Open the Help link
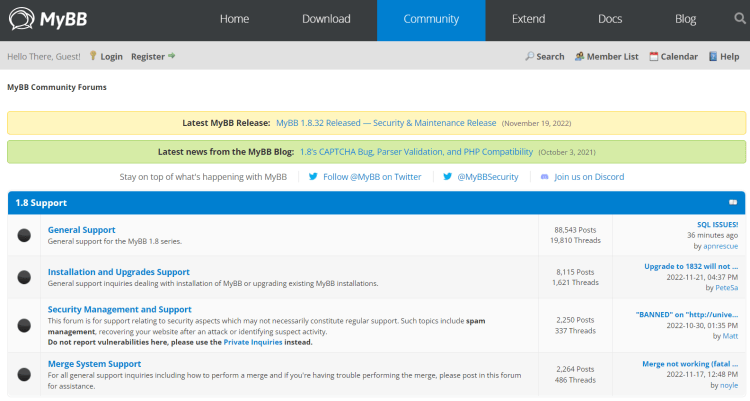Image resolution: width=750 pixels, height=401 pixels. (x=729, y=56)
